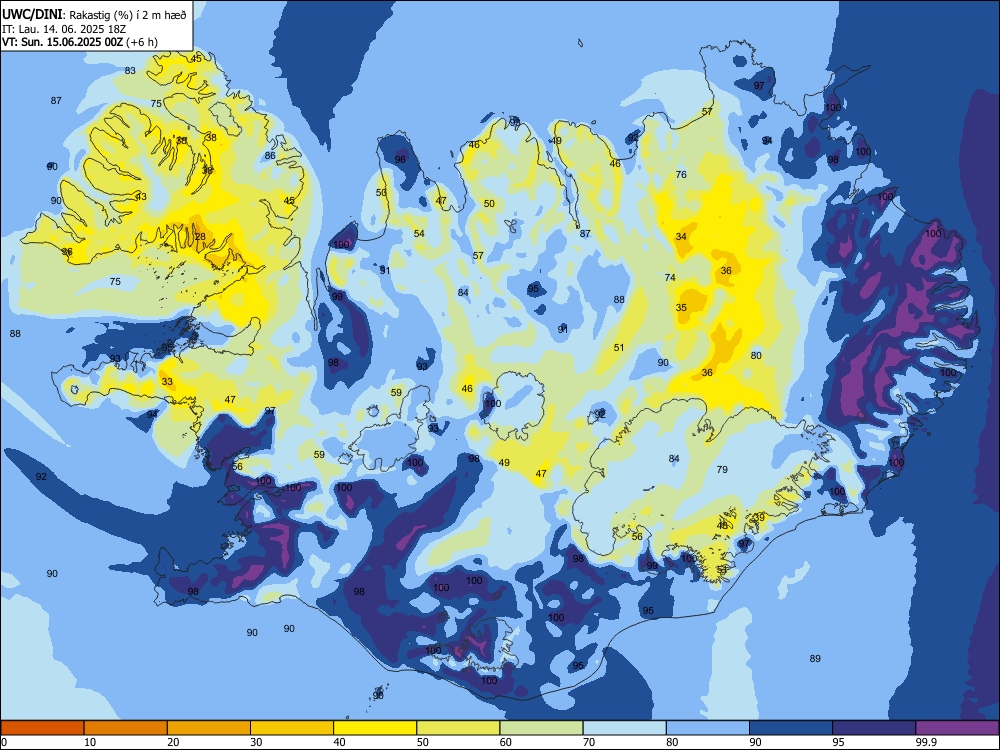
Task: Click the legend scale label 70
Action: [x=589, y=742]
